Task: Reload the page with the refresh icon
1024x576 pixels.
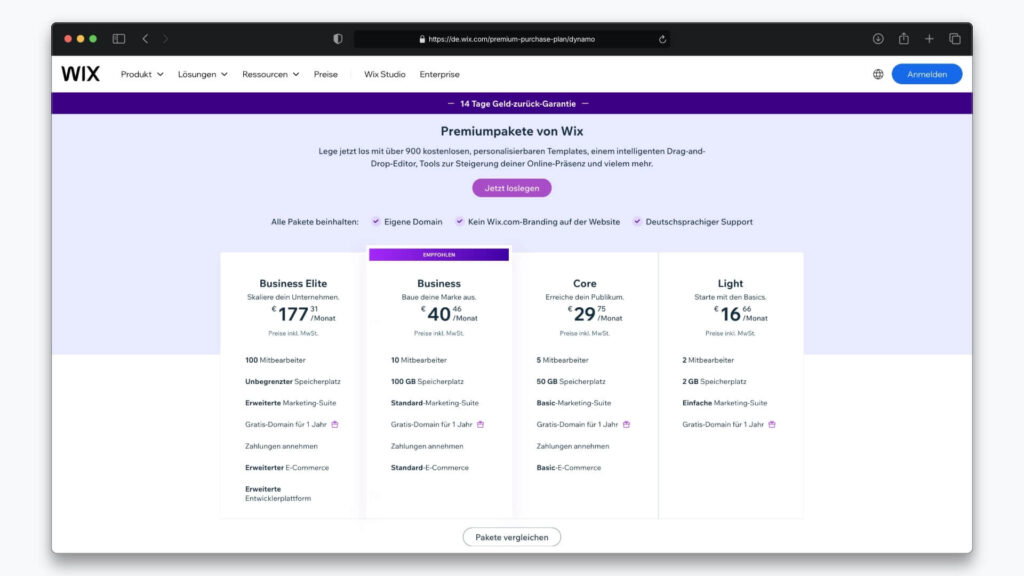Action: [662, 39]
